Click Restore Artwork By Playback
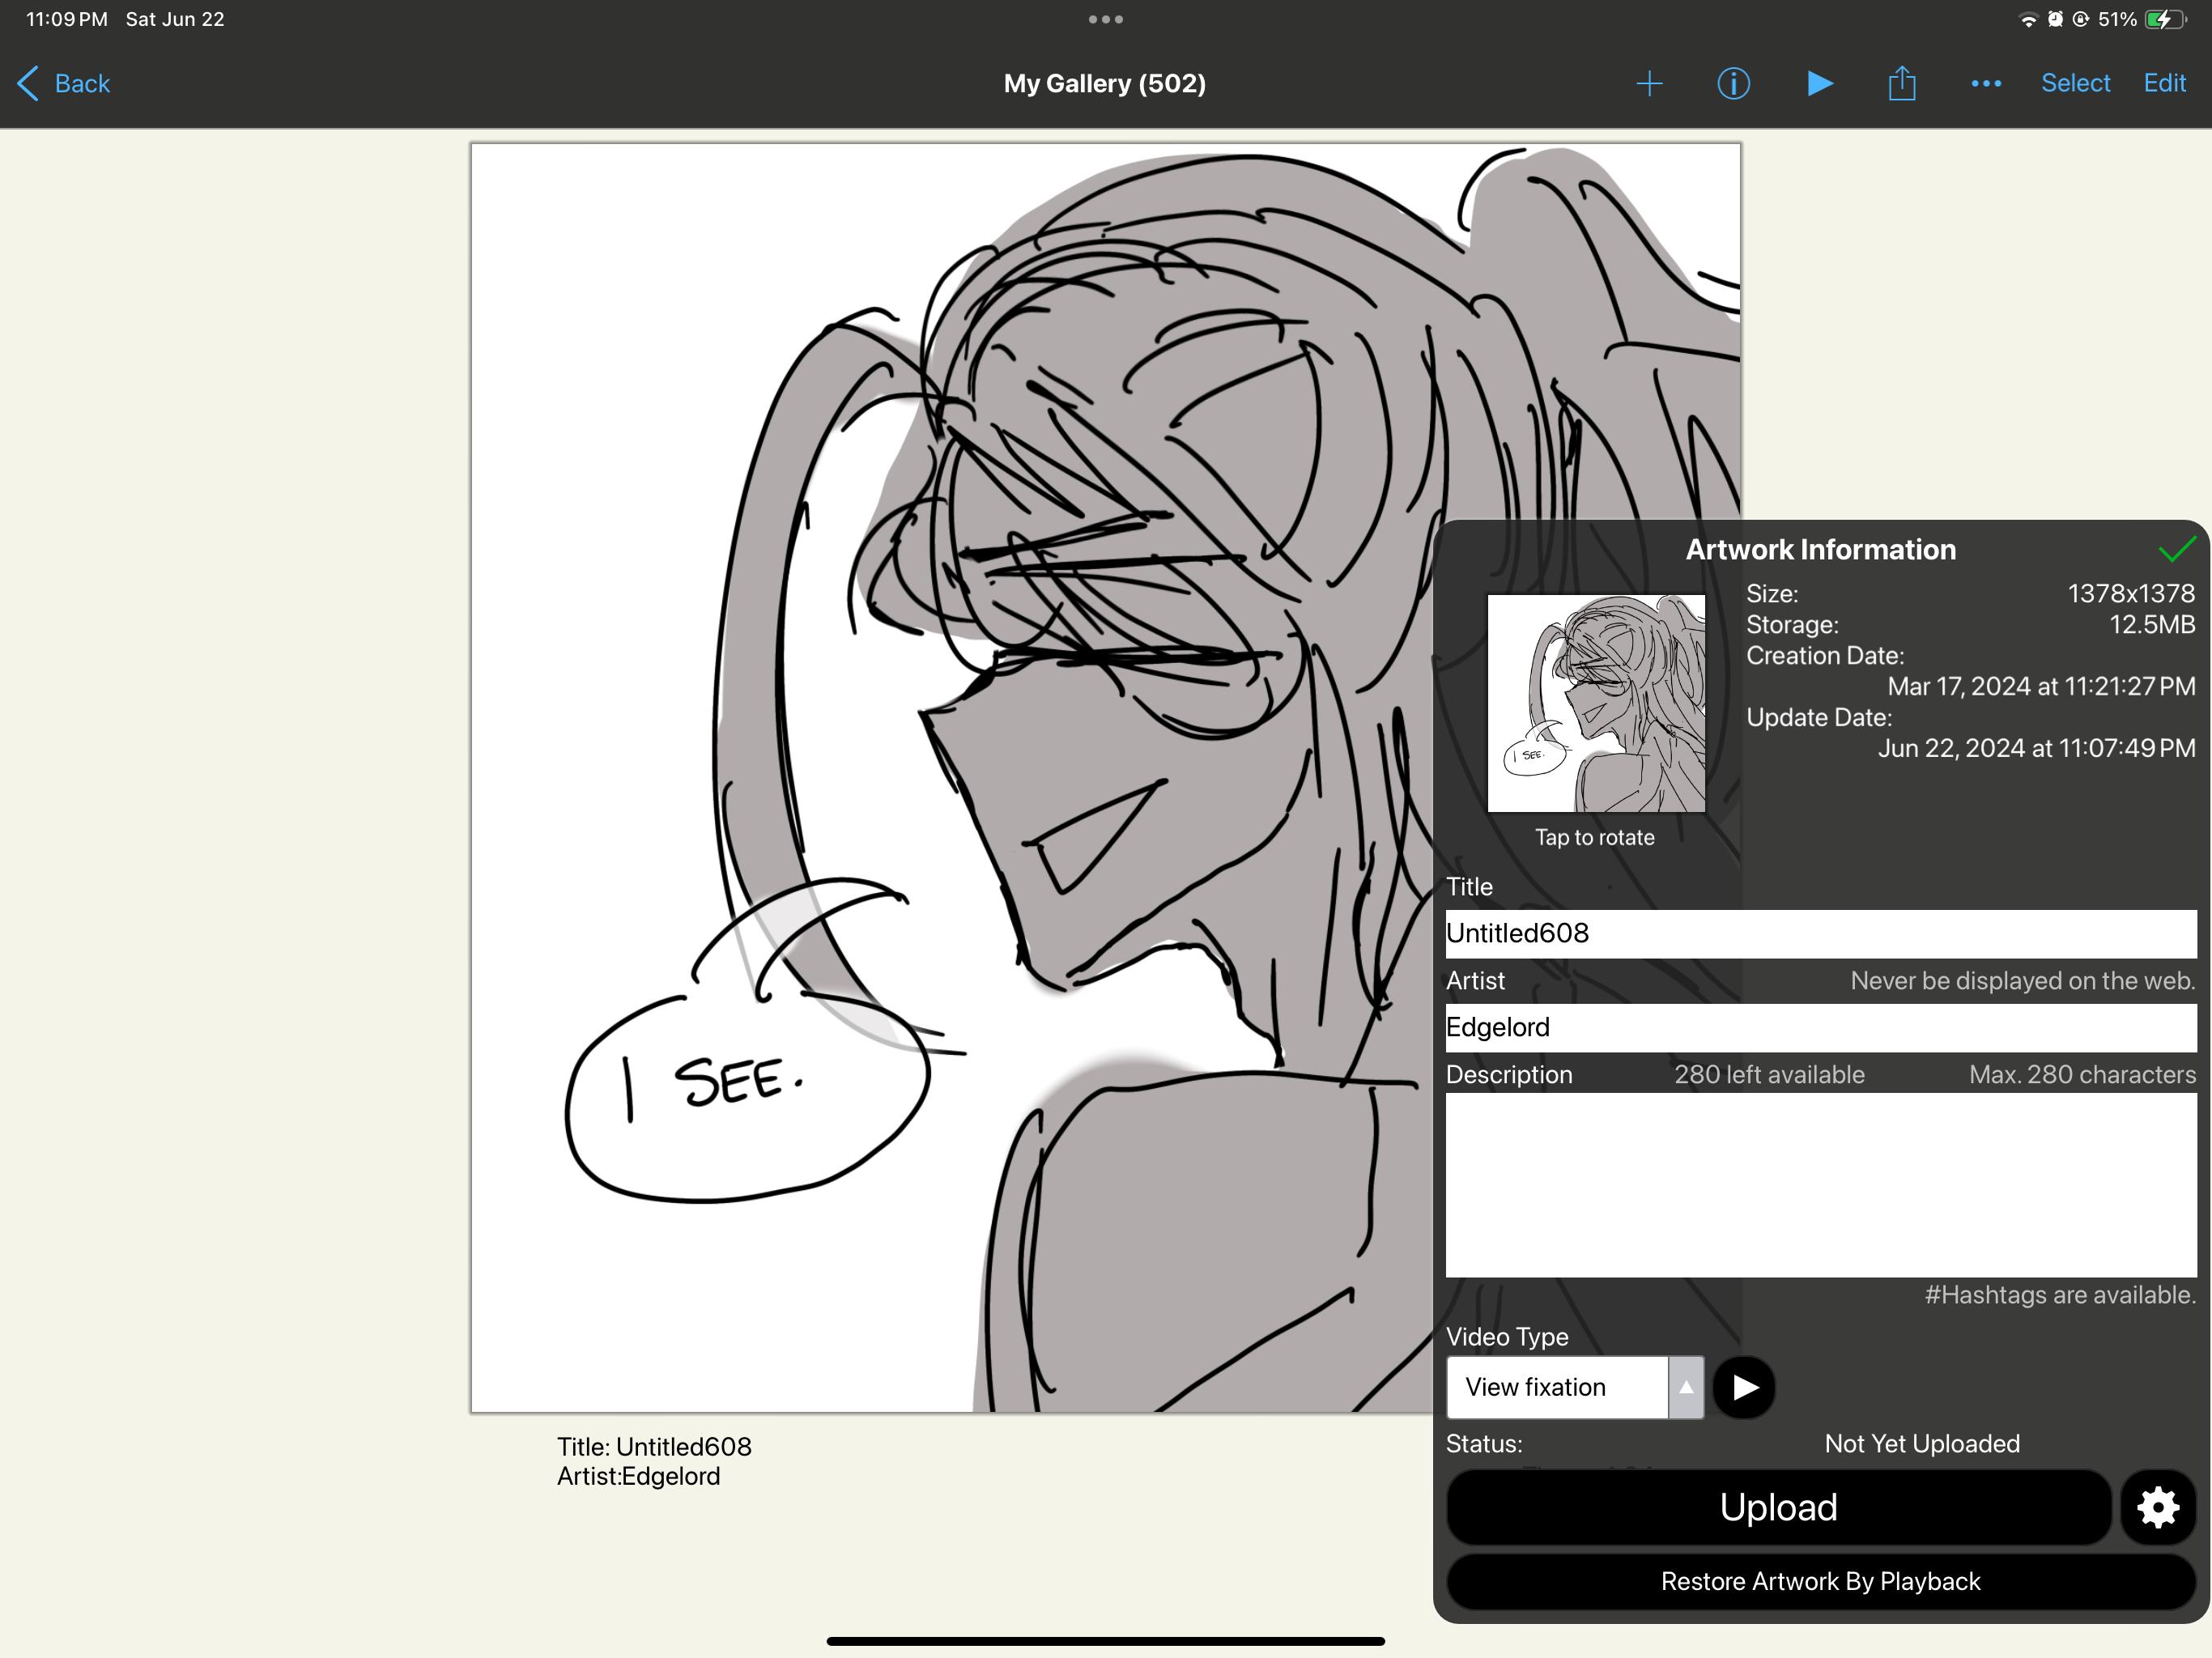 click(x=1820, y=1581)
